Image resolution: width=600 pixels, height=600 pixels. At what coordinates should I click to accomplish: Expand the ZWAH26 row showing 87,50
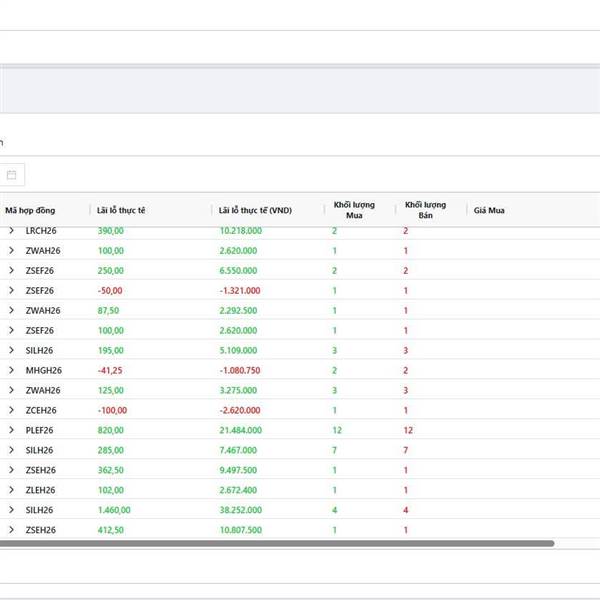pyautogui.click(x=11, y=310)
